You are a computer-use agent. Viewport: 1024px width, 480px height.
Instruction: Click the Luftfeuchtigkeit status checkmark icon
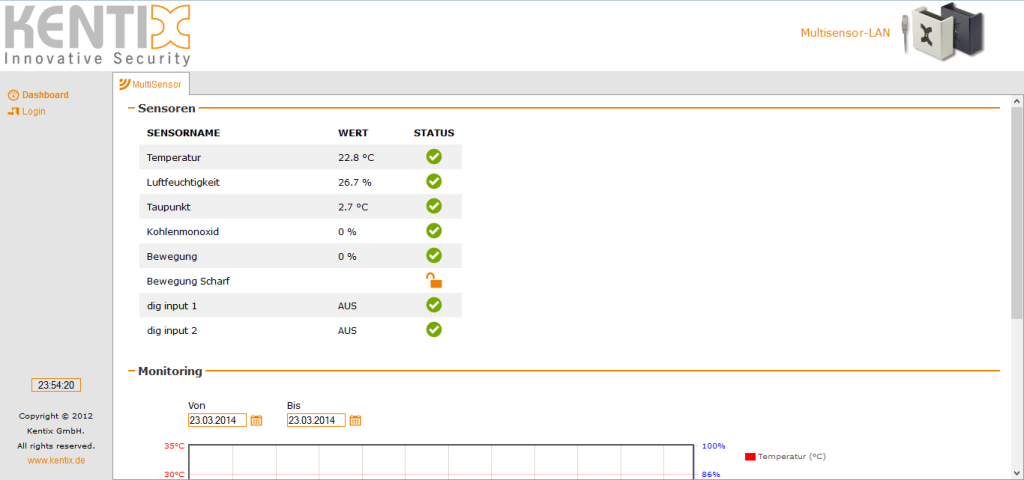coord(434,181)
